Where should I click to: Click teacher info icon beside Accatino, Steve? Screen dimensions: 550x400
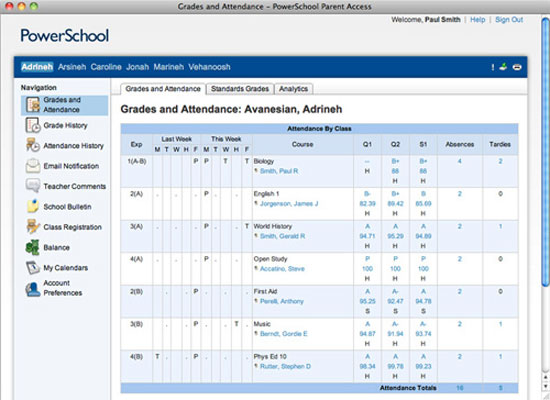tap(256, 269)
